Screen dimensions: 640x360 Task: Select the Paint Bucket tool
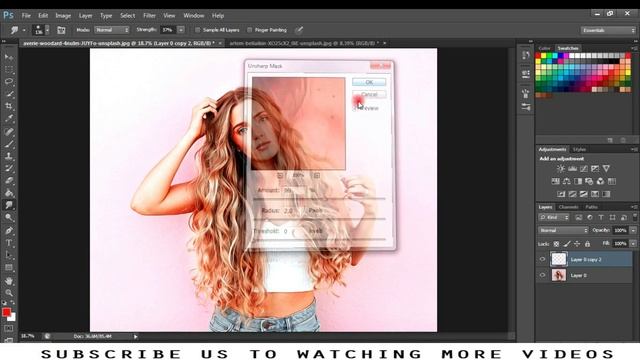[9, 193]
